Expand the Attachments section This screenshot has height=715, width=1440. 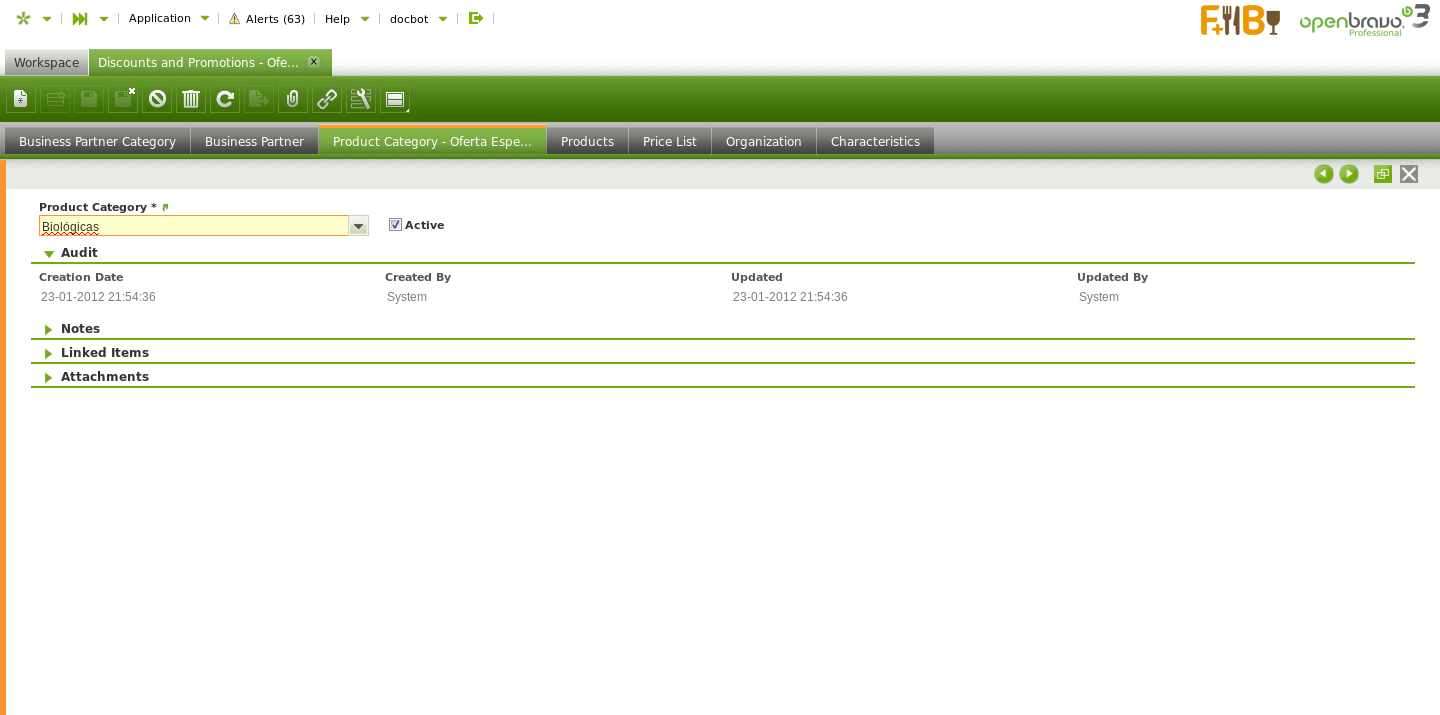pyautogui.click(x=49, y=377)
